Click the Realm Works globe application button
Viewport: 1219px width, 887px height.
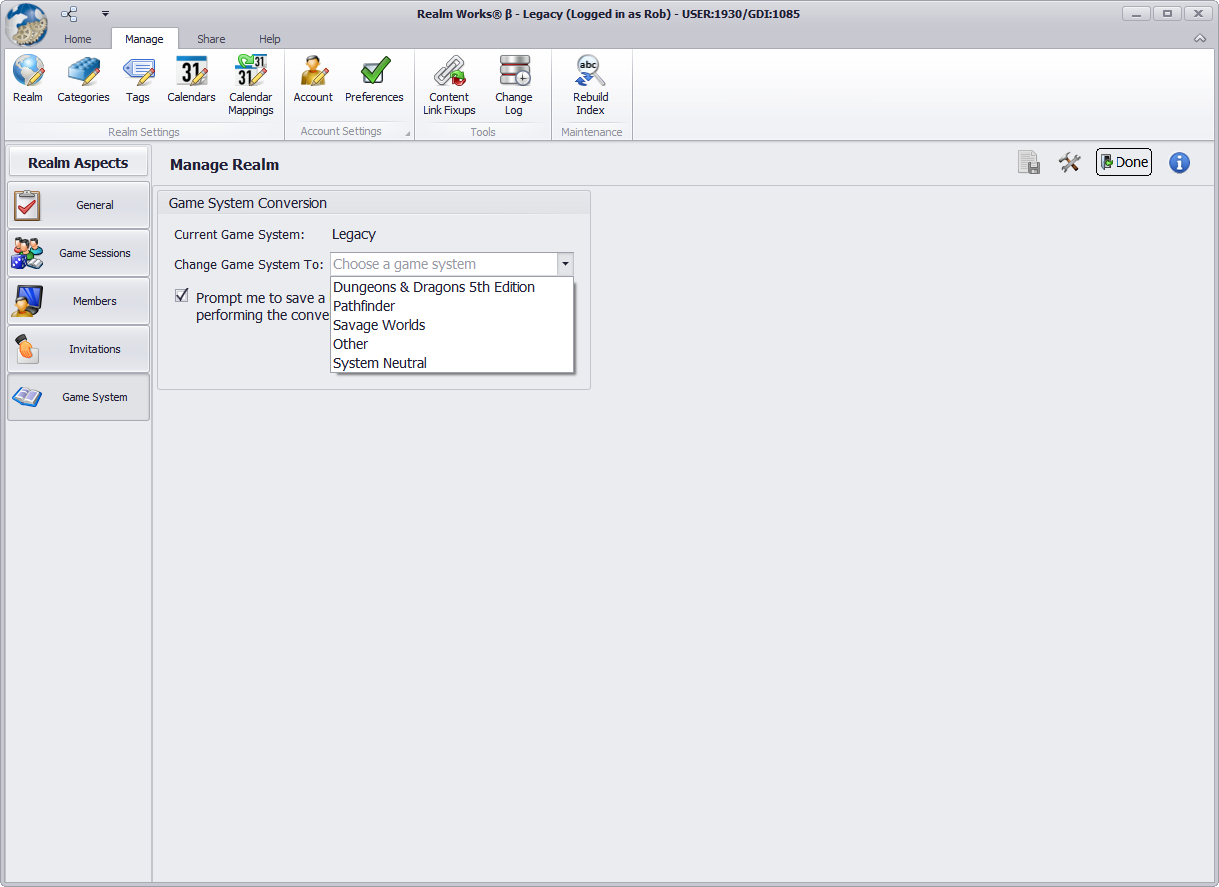[27, 24]
